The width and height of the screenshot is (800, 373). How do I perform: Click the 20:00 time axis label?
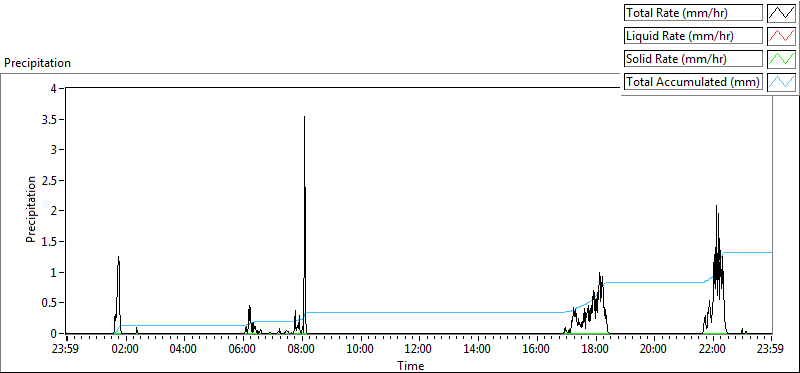point(654,350)
